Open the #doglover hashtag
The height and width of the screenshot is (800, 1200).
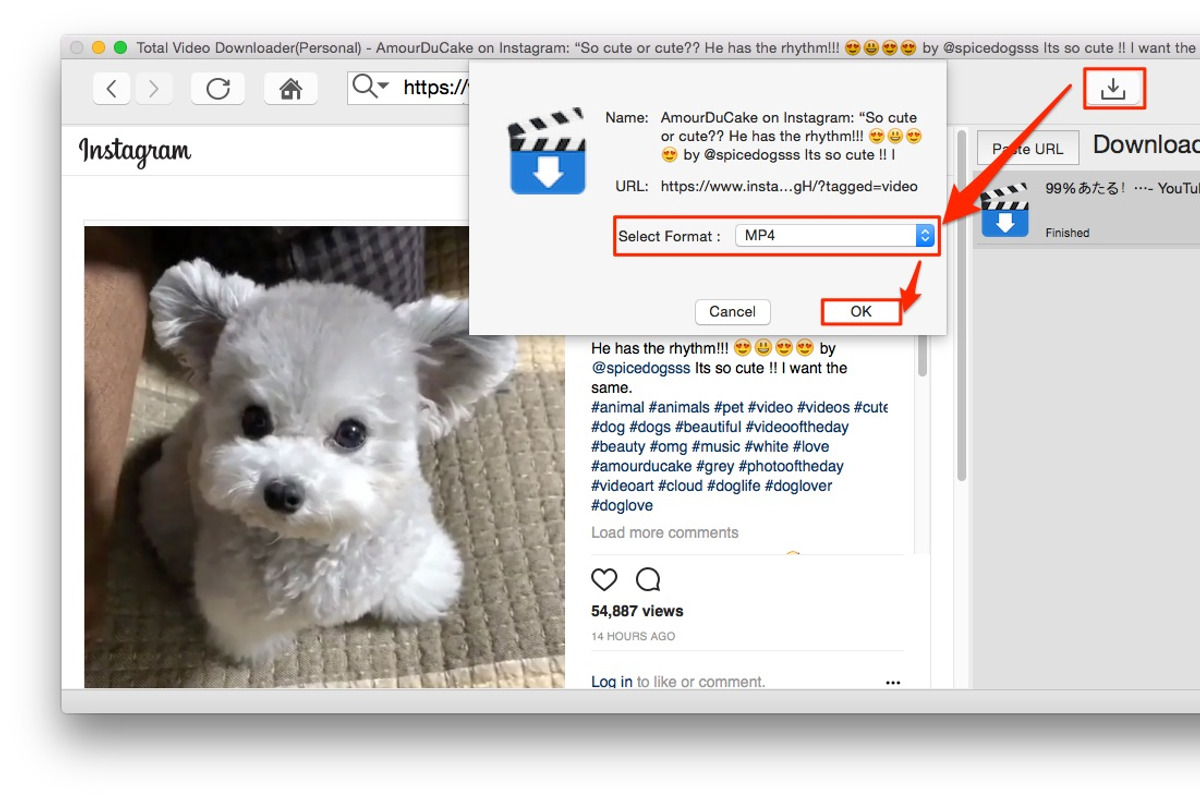click(x=798, y=486)
